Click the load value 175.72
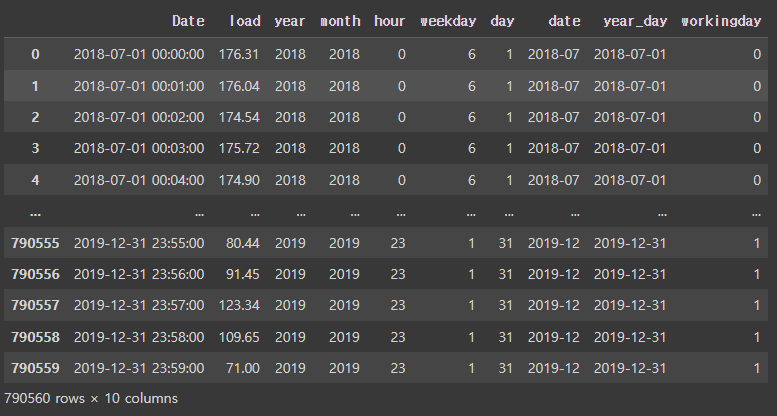The image size is (777, 416). click(239, 148)
